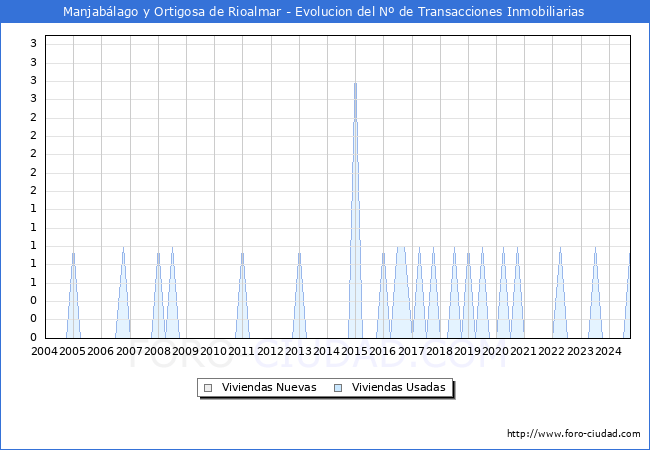650x450 pixels.
Task: Click the 2011 x-axis label
Action: (242, 351)
